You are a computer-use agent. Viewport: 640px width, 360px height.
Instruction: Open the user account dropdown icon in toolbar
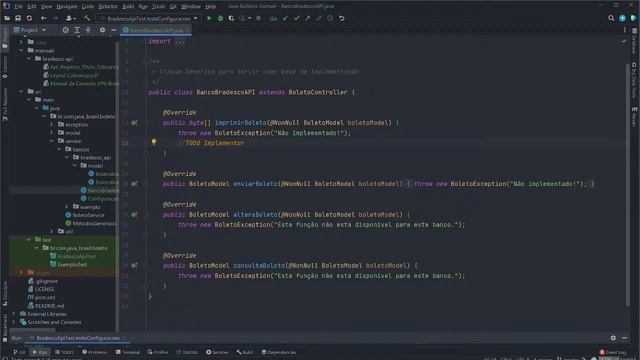(70, 18)
